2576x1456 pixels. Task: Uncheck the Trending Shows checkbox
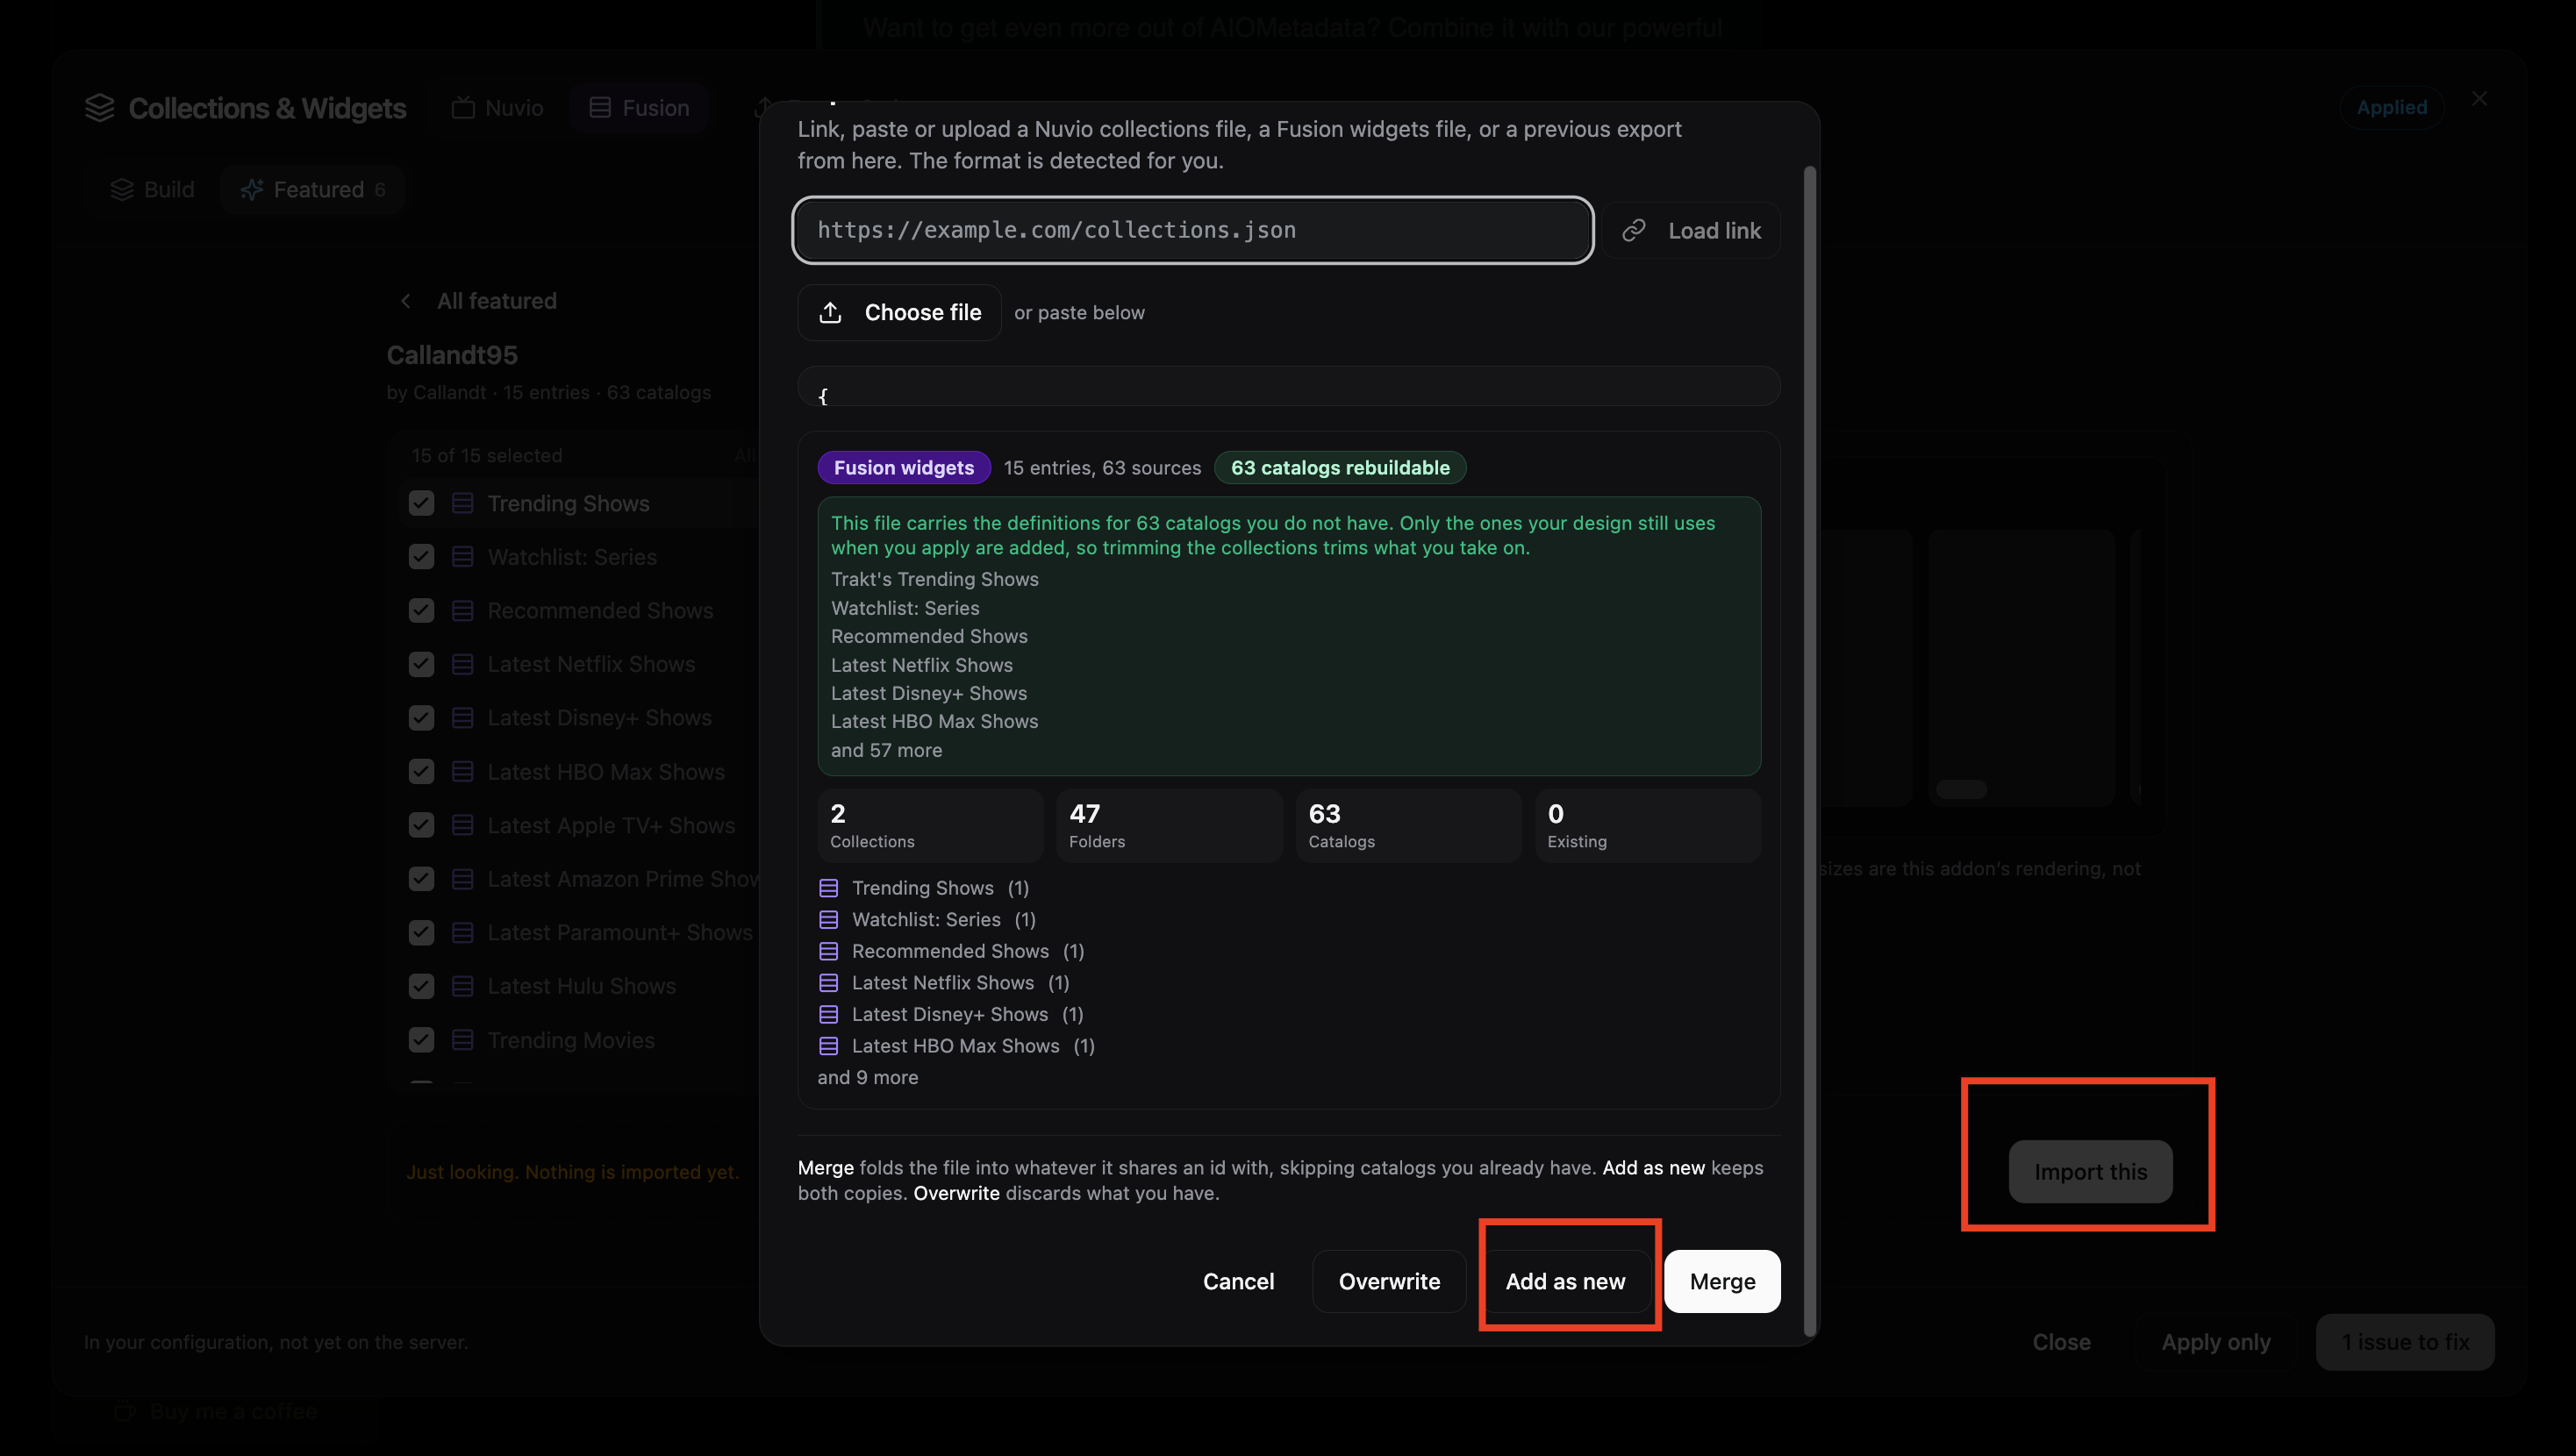coord(422,504)
